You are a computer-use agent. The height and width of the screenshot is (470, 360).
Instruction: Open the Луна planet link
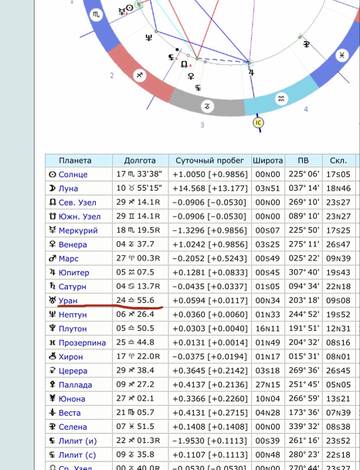tap(68, 188)
